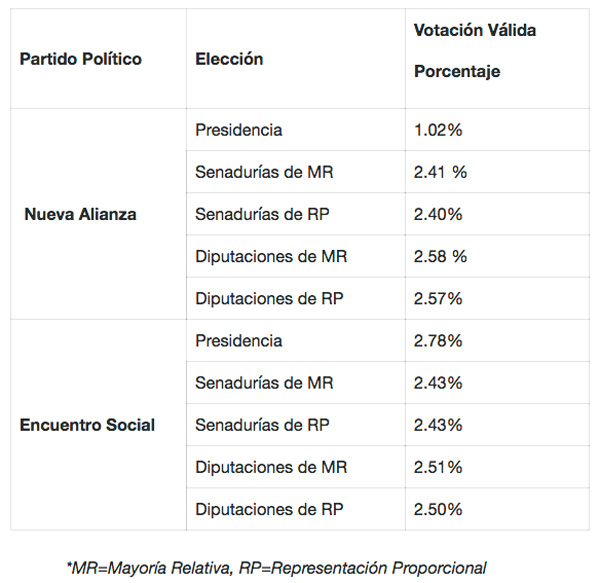Image resolution: width=600 pixels, height=583 pixels.
Task: Click the 2.57% Diputaciones de RP value
Action: pyautogui.click(x=438, y=298)
